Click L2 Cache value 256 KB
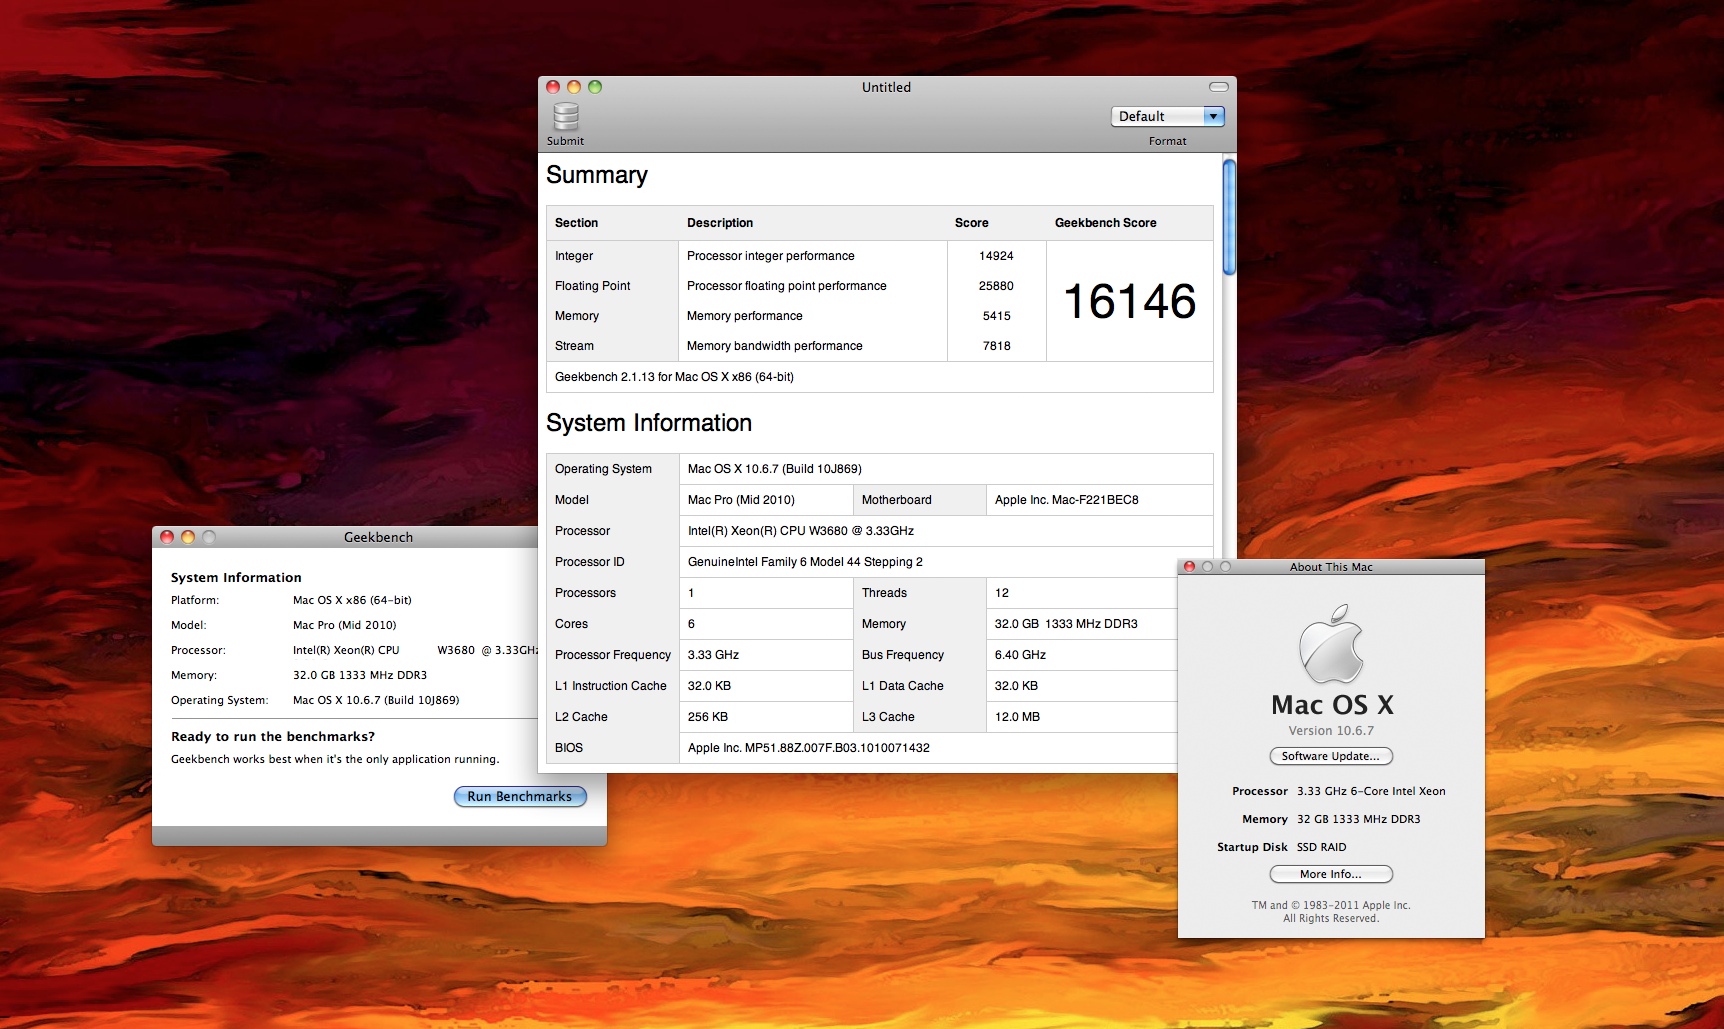 pyautogui.click(x=708, y=717)
